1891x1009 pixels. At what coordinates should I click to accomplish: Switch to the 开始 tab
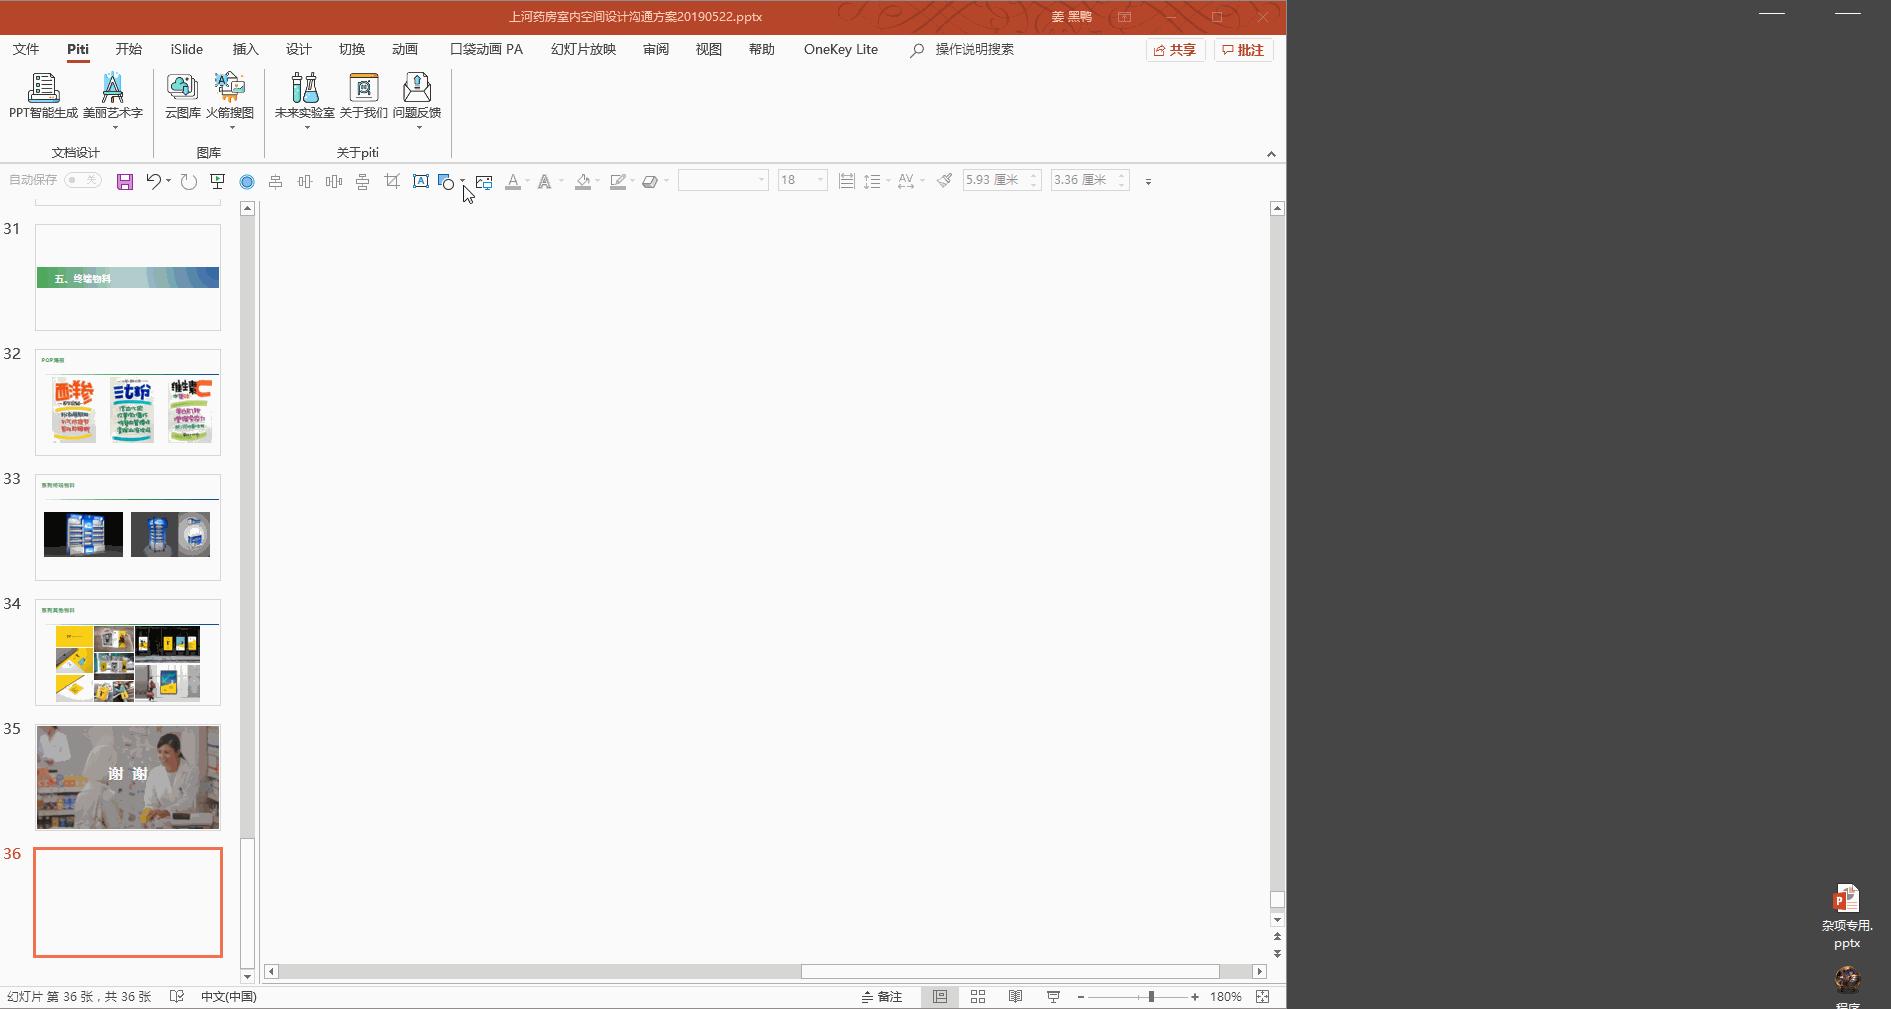point(129,49)
